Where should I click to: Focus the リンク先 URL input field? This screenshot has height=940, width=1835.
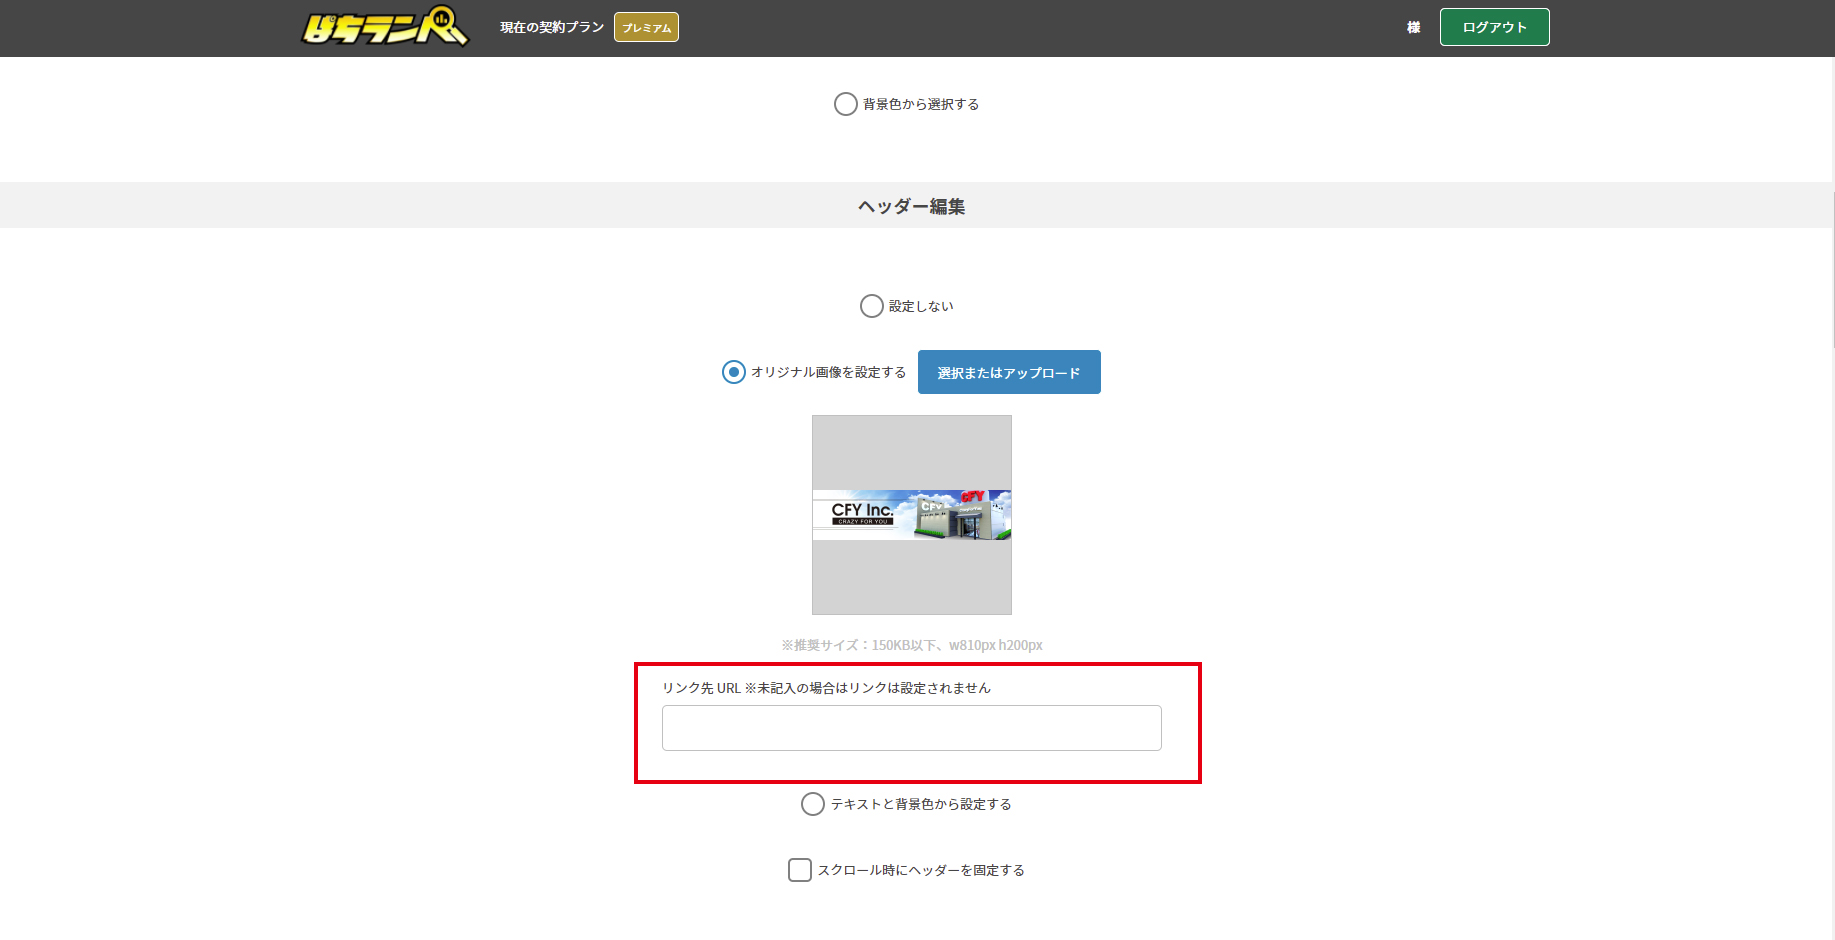[910, 727]
